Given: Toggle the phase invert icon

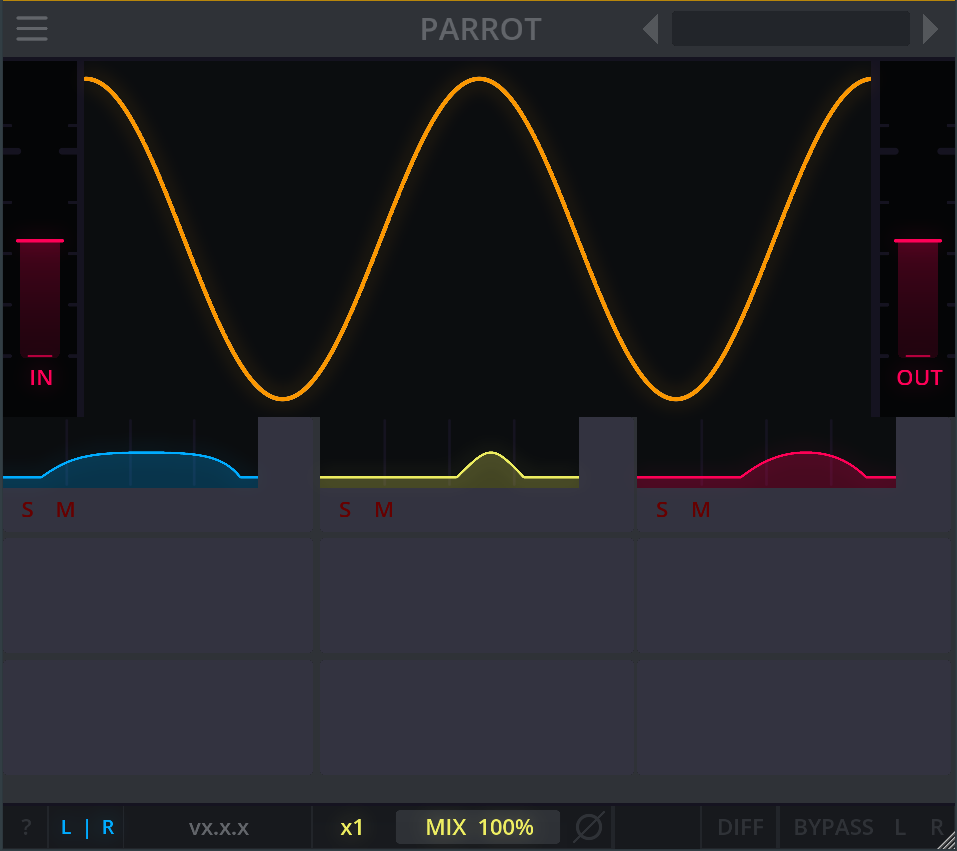Looking at the screenshot, I should [589, 827].
